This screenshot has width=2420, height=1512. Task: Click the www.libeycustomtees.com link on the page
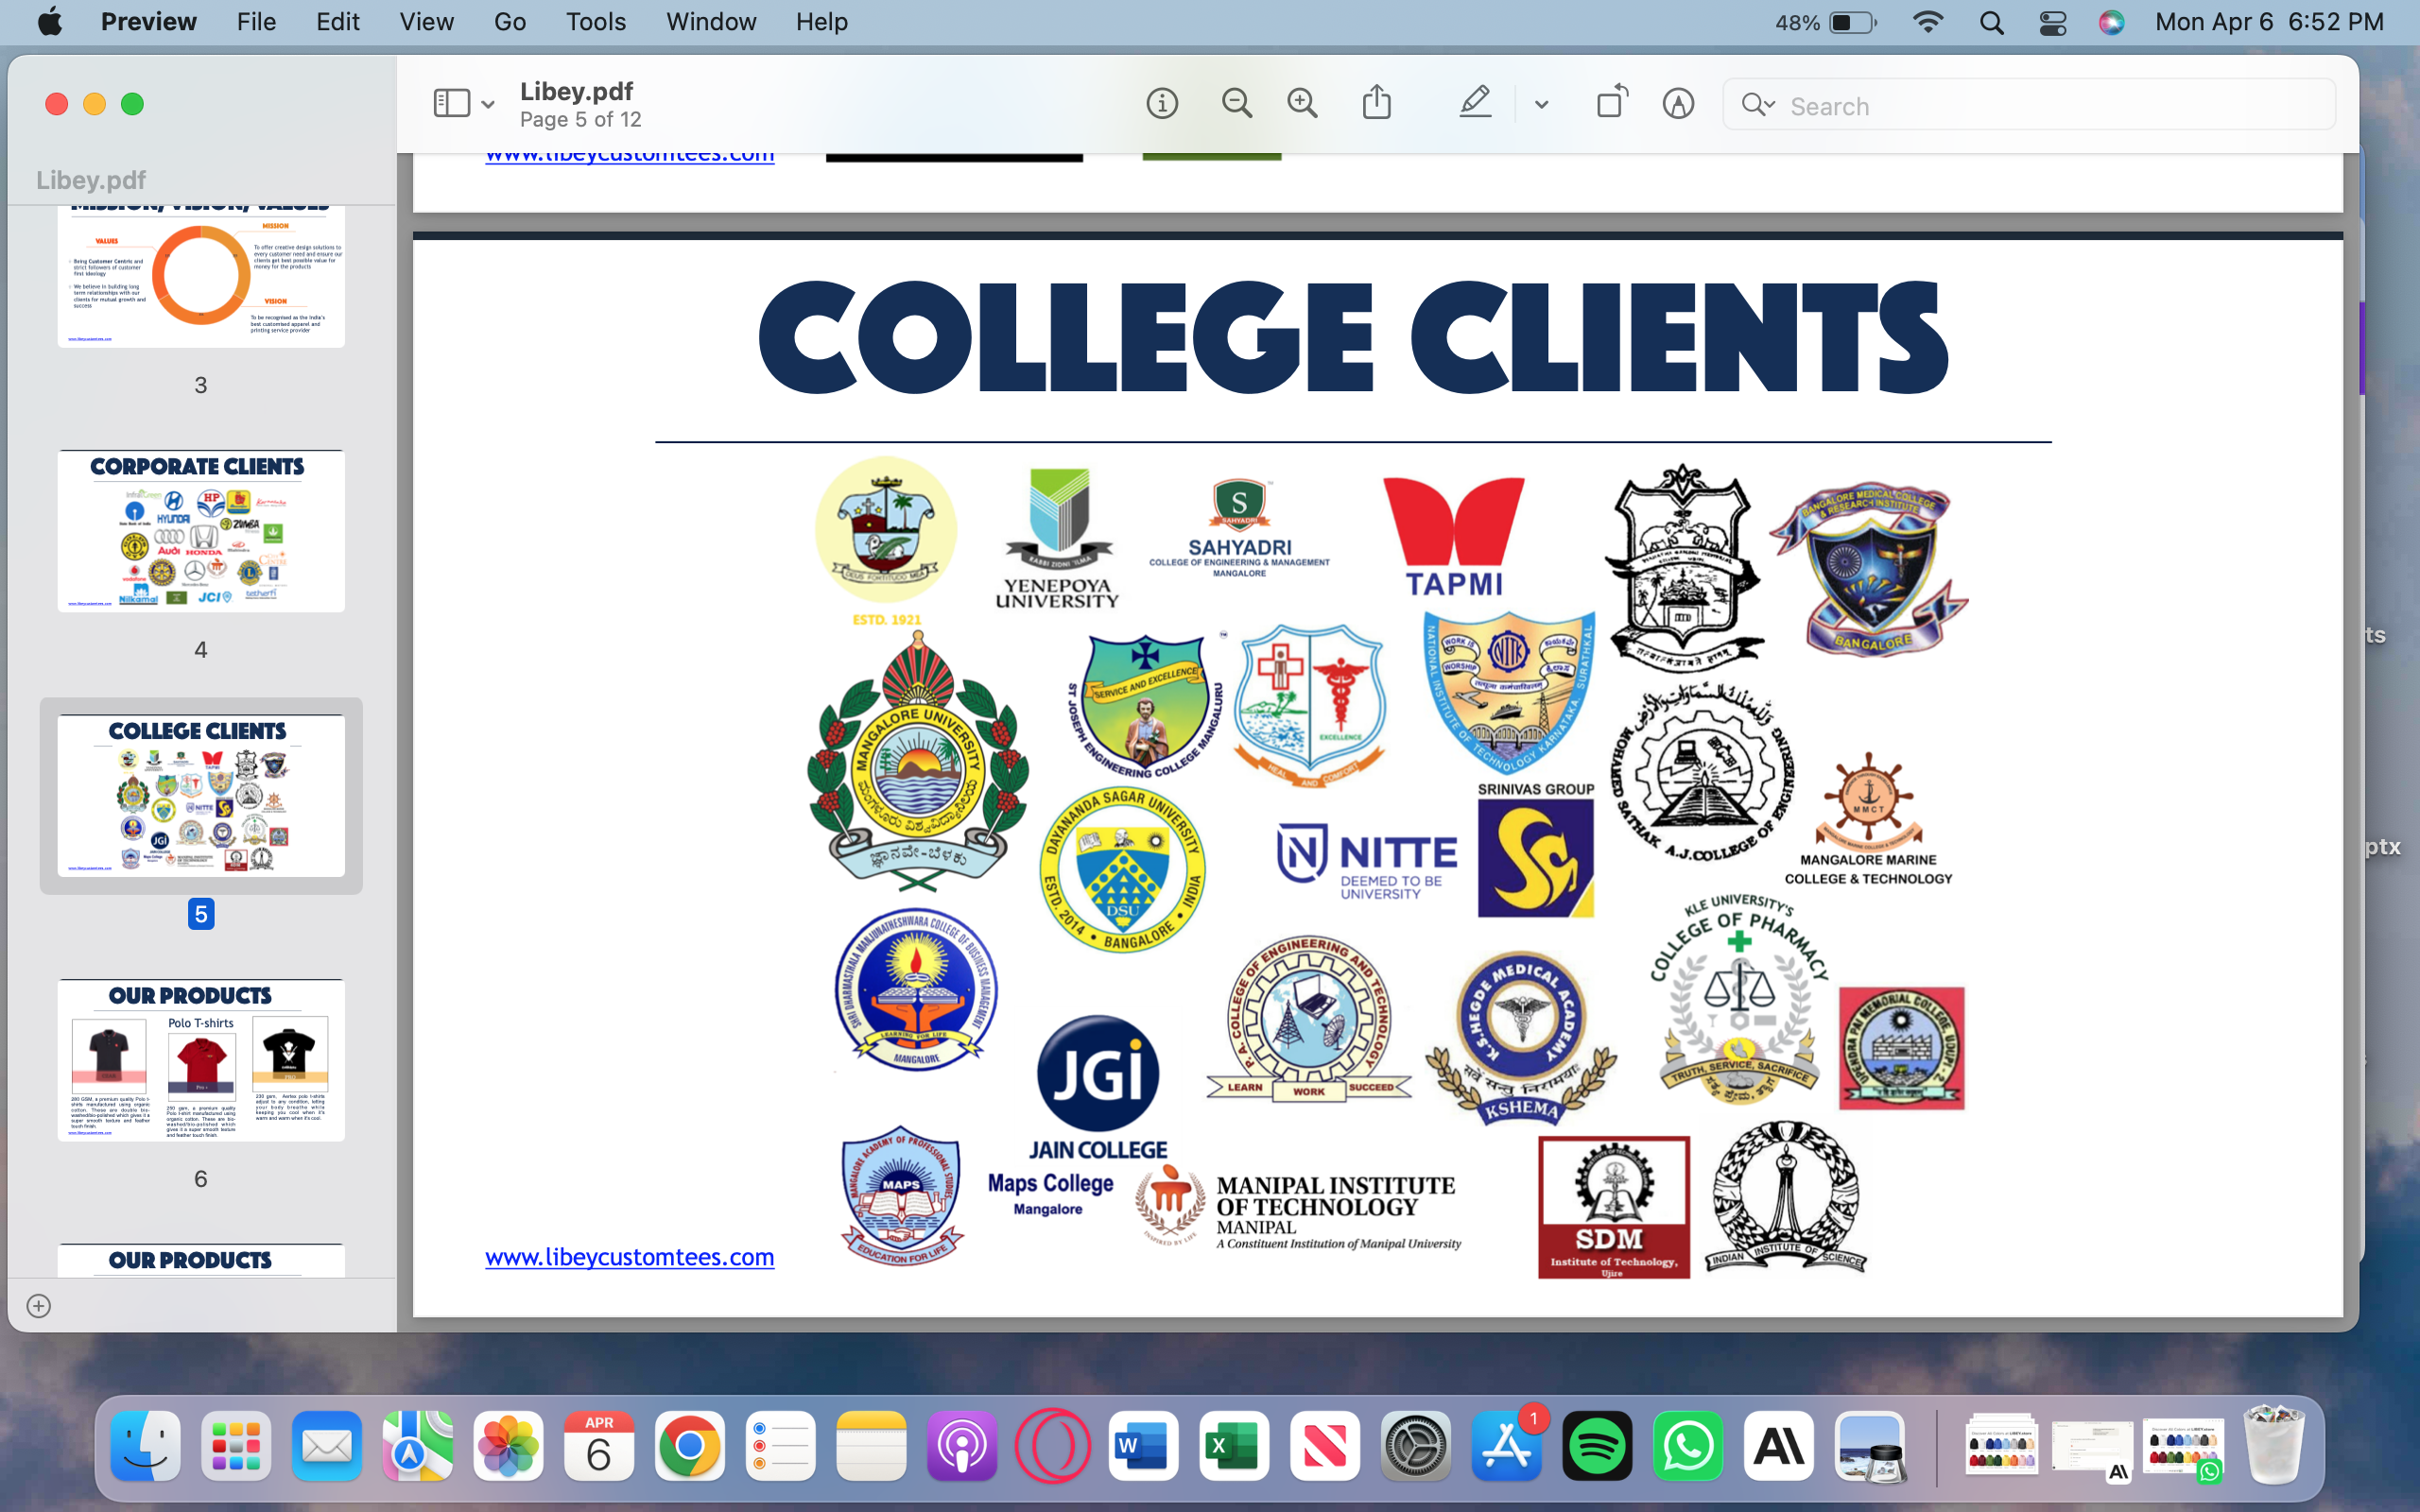tap(629, 1257)
